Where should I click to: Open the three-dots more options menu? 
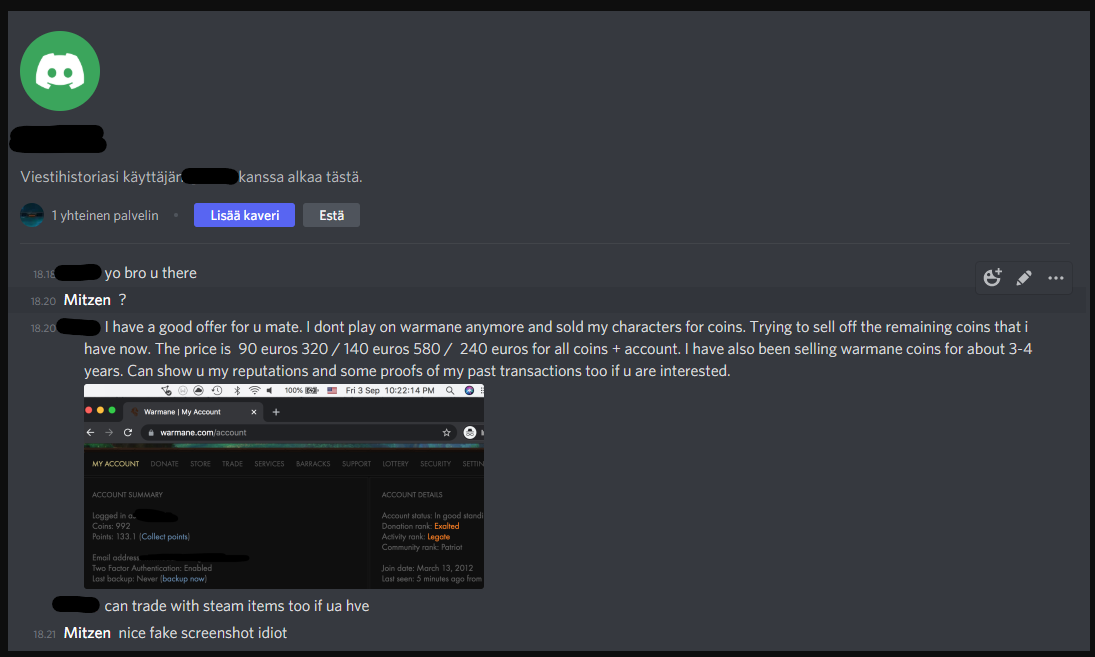pyautogui.click(x=1056, y=278)
